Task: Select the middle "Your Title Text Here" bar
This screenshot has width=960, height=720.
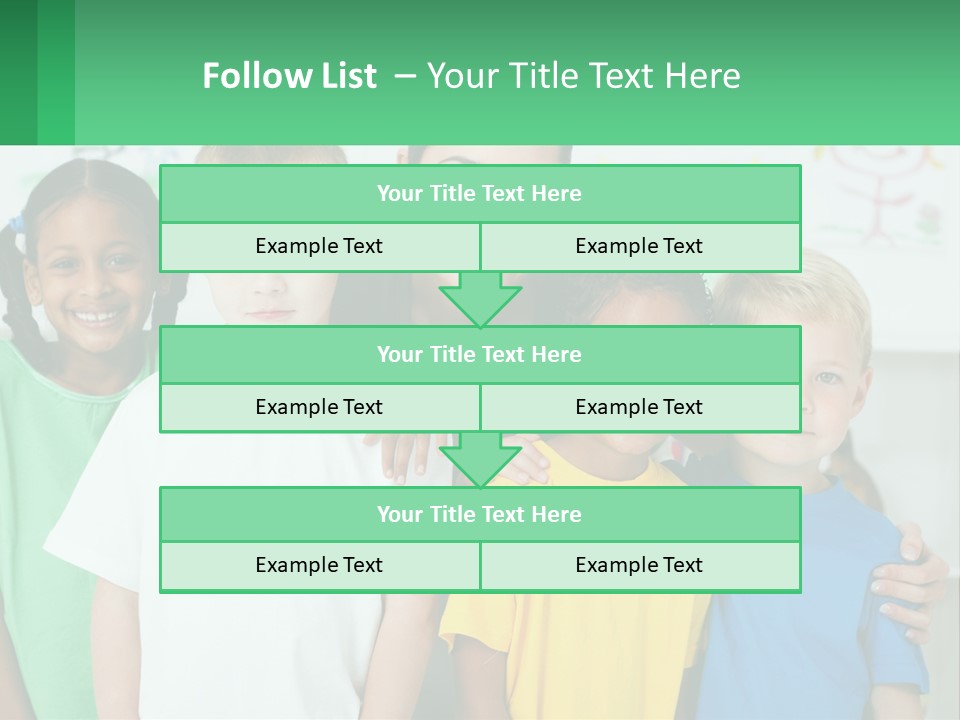Action: 479,355
